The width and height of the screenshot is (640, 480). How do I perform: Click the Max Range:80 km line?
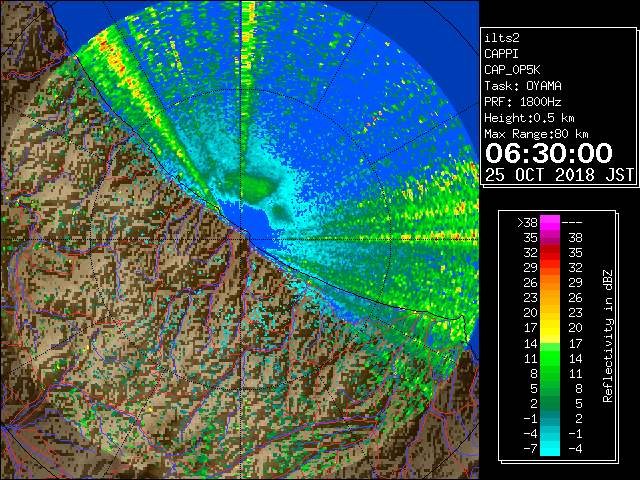pos(536,134)
